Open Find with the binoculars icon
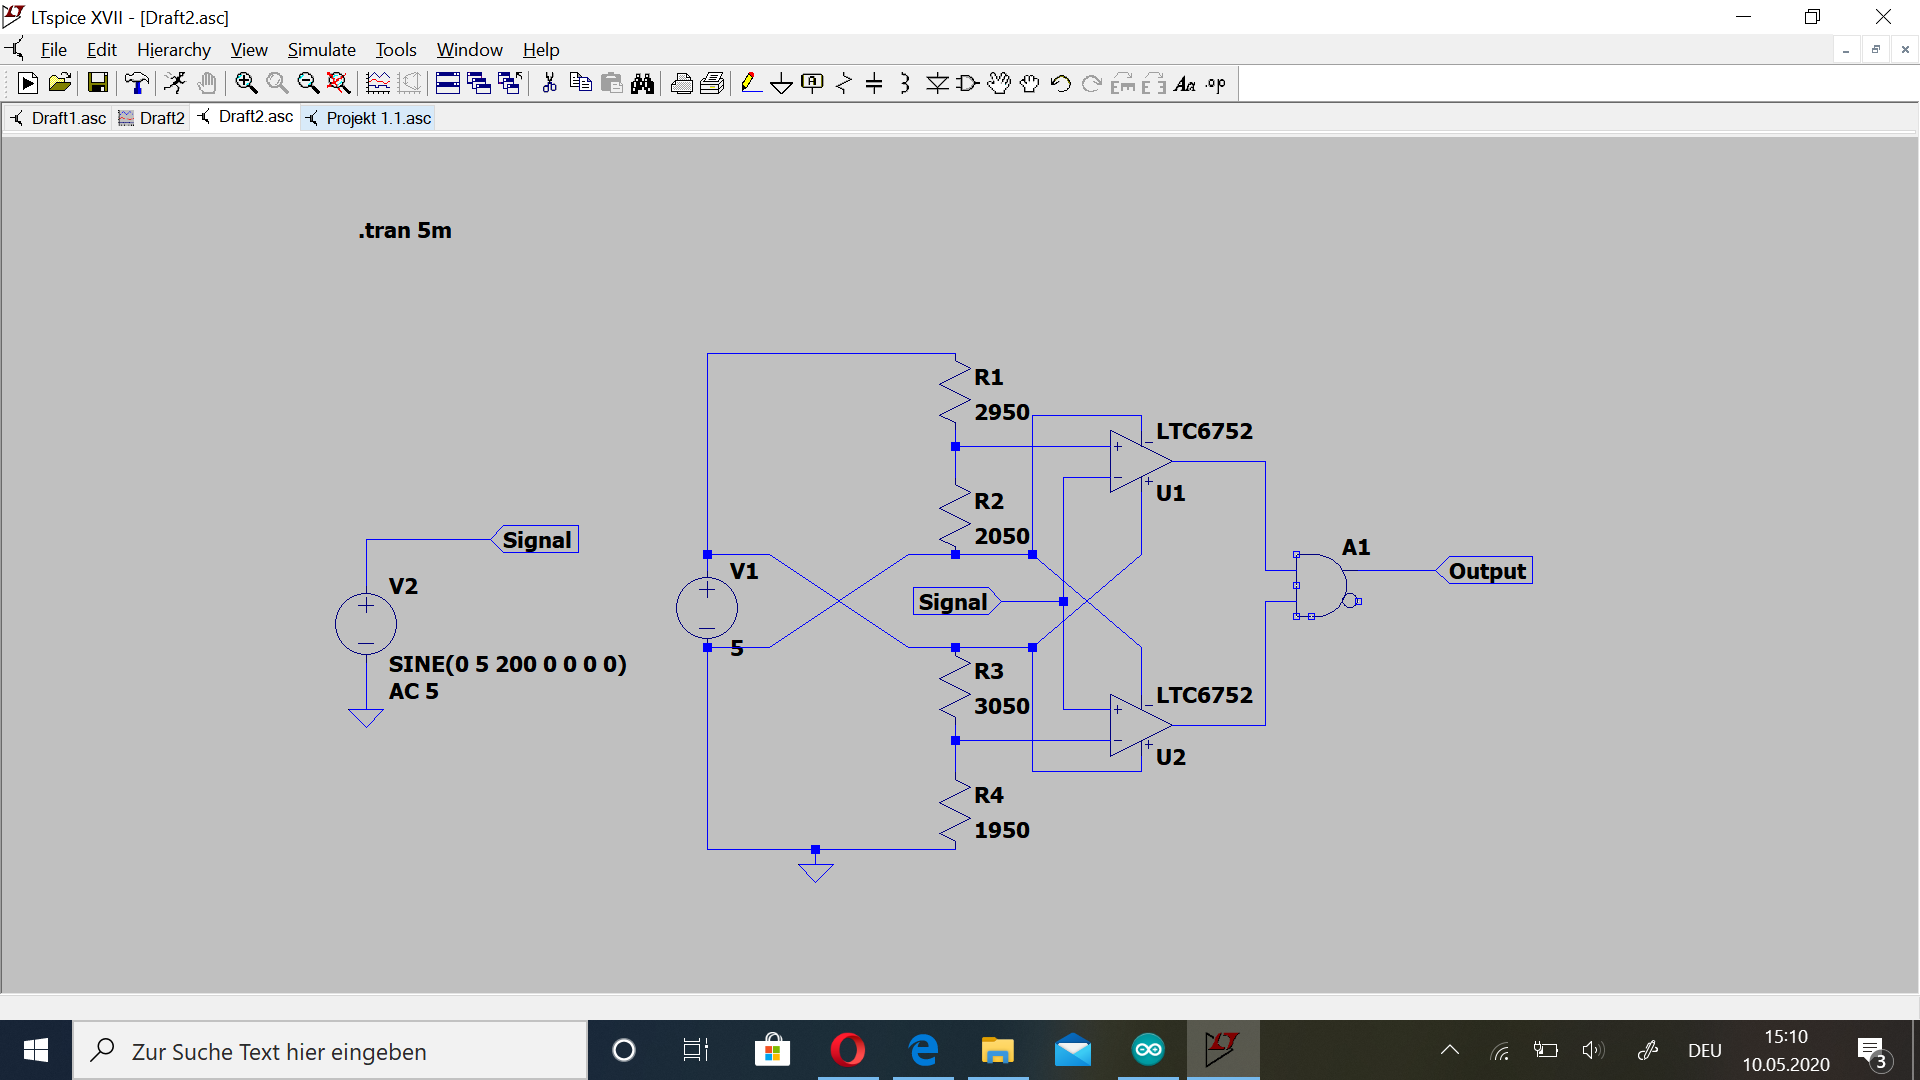Screen dimensions: 1920x1080 tap(642, 84)
